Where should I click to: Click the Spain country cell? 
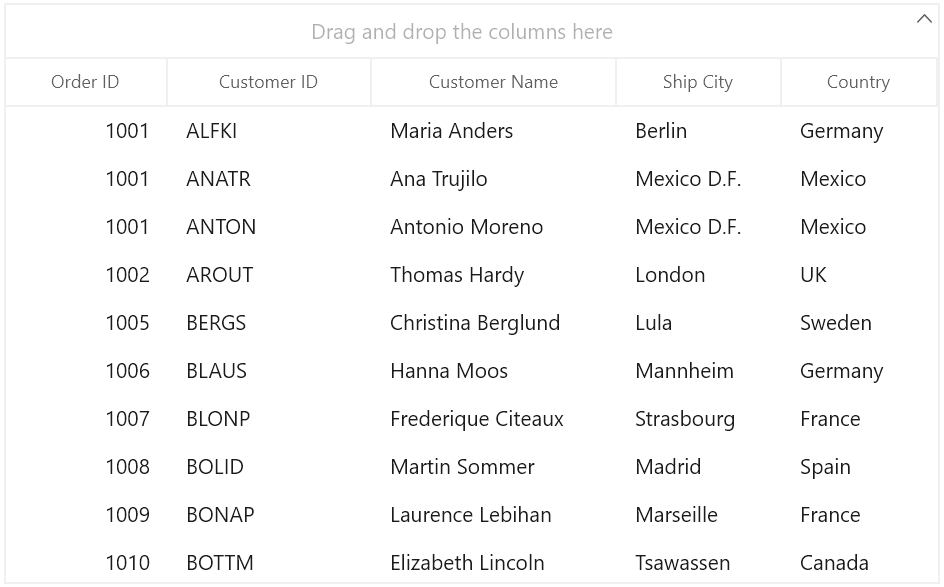(859, 467)
